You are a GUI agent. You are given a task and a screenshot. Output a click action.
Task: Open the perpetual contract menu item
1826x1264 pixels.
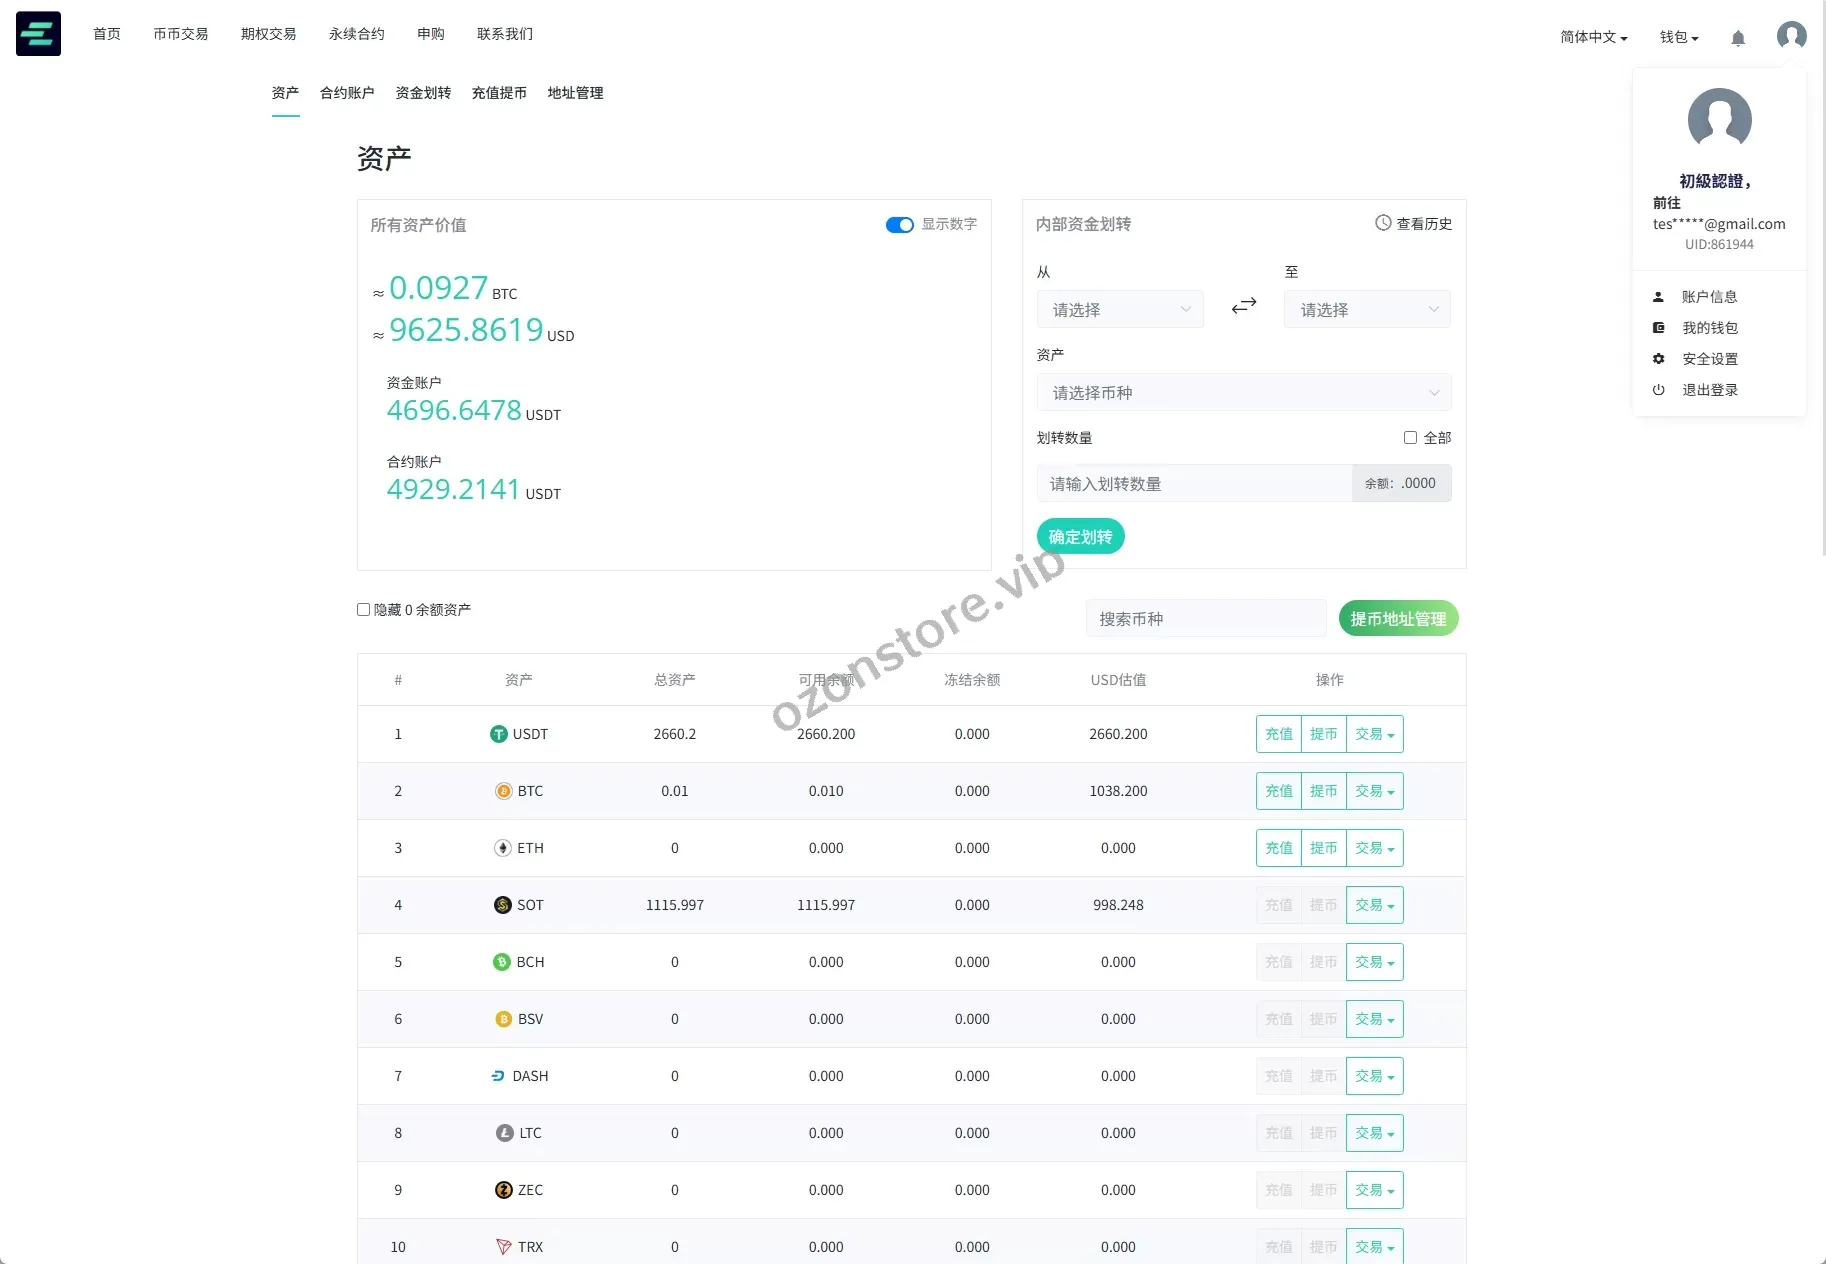[356, 34]
